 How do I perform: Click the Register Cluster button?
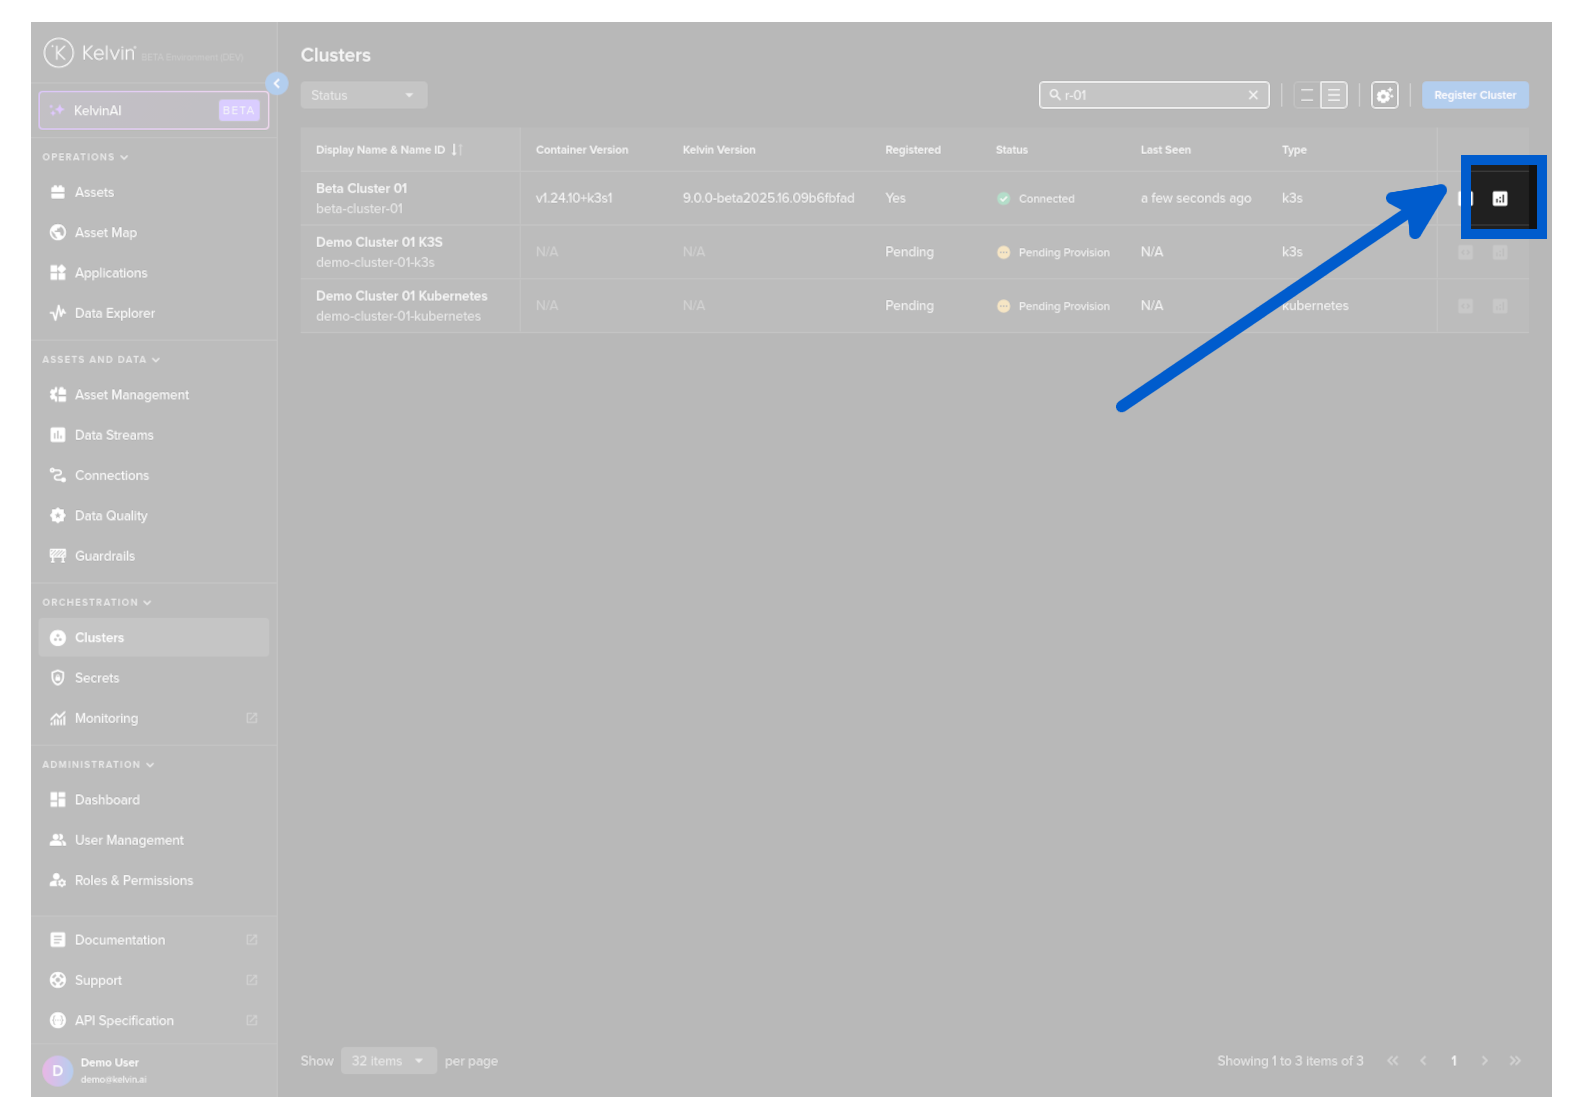click(1474, 96)
